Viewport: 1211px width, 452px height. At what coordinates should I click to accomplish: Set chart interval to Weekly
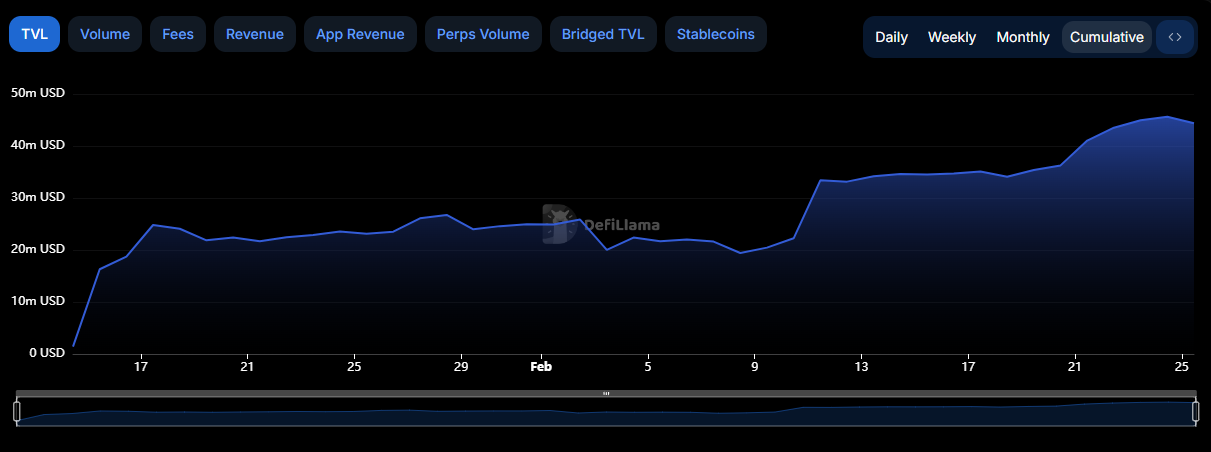tap(952, 37)
